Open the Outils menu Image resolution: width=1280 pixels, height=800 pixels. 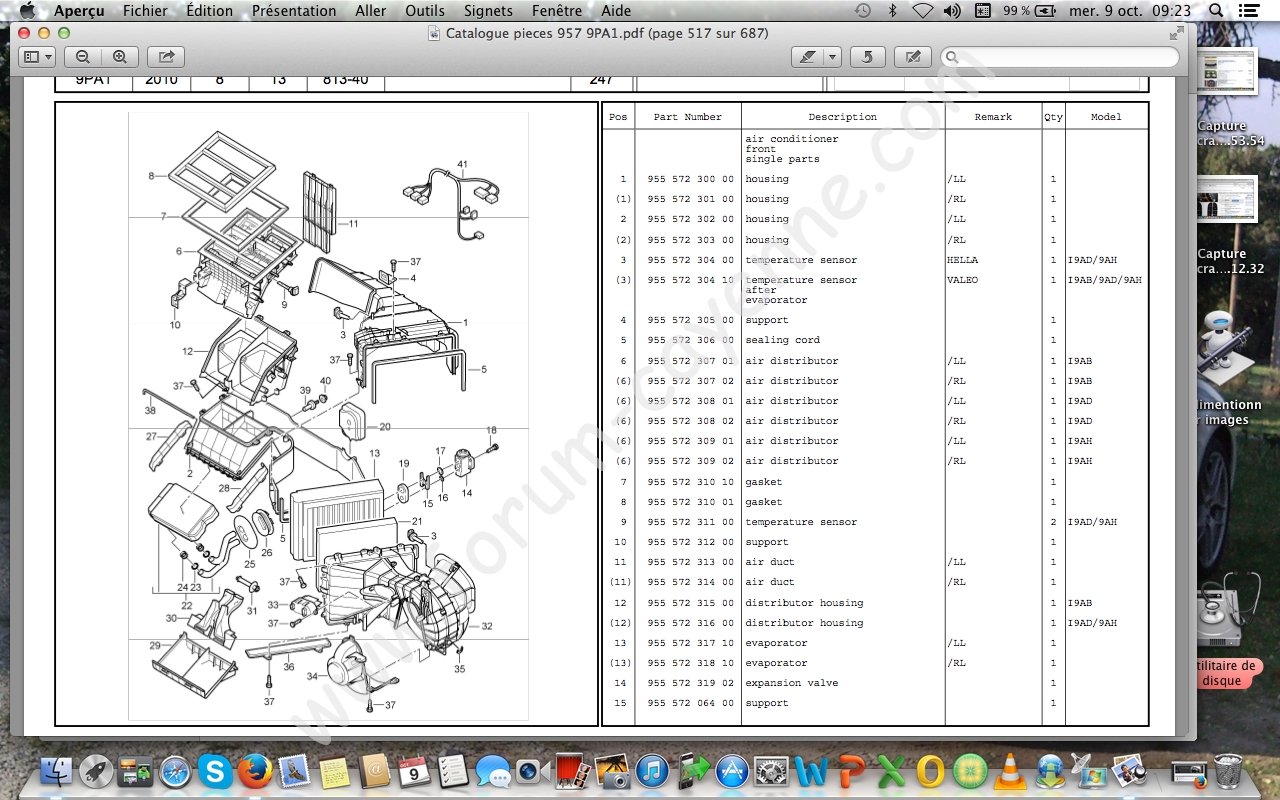point(425,11)
